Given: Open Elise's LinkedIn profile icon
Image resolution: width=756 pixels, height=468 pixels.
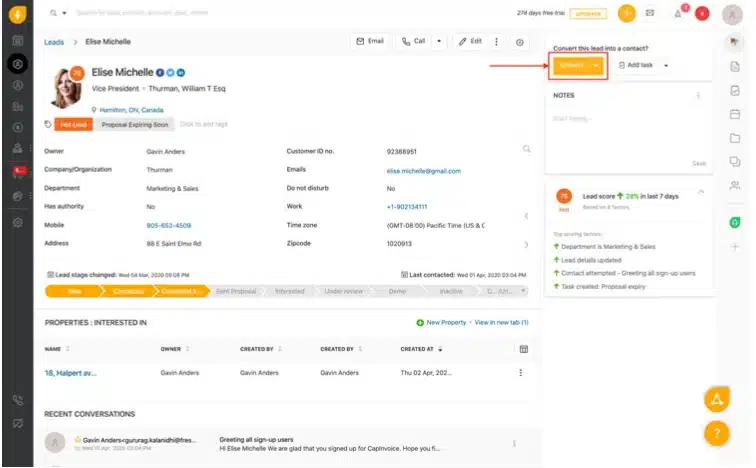Looking at the screenshot, I should click(x=181, y=73).
